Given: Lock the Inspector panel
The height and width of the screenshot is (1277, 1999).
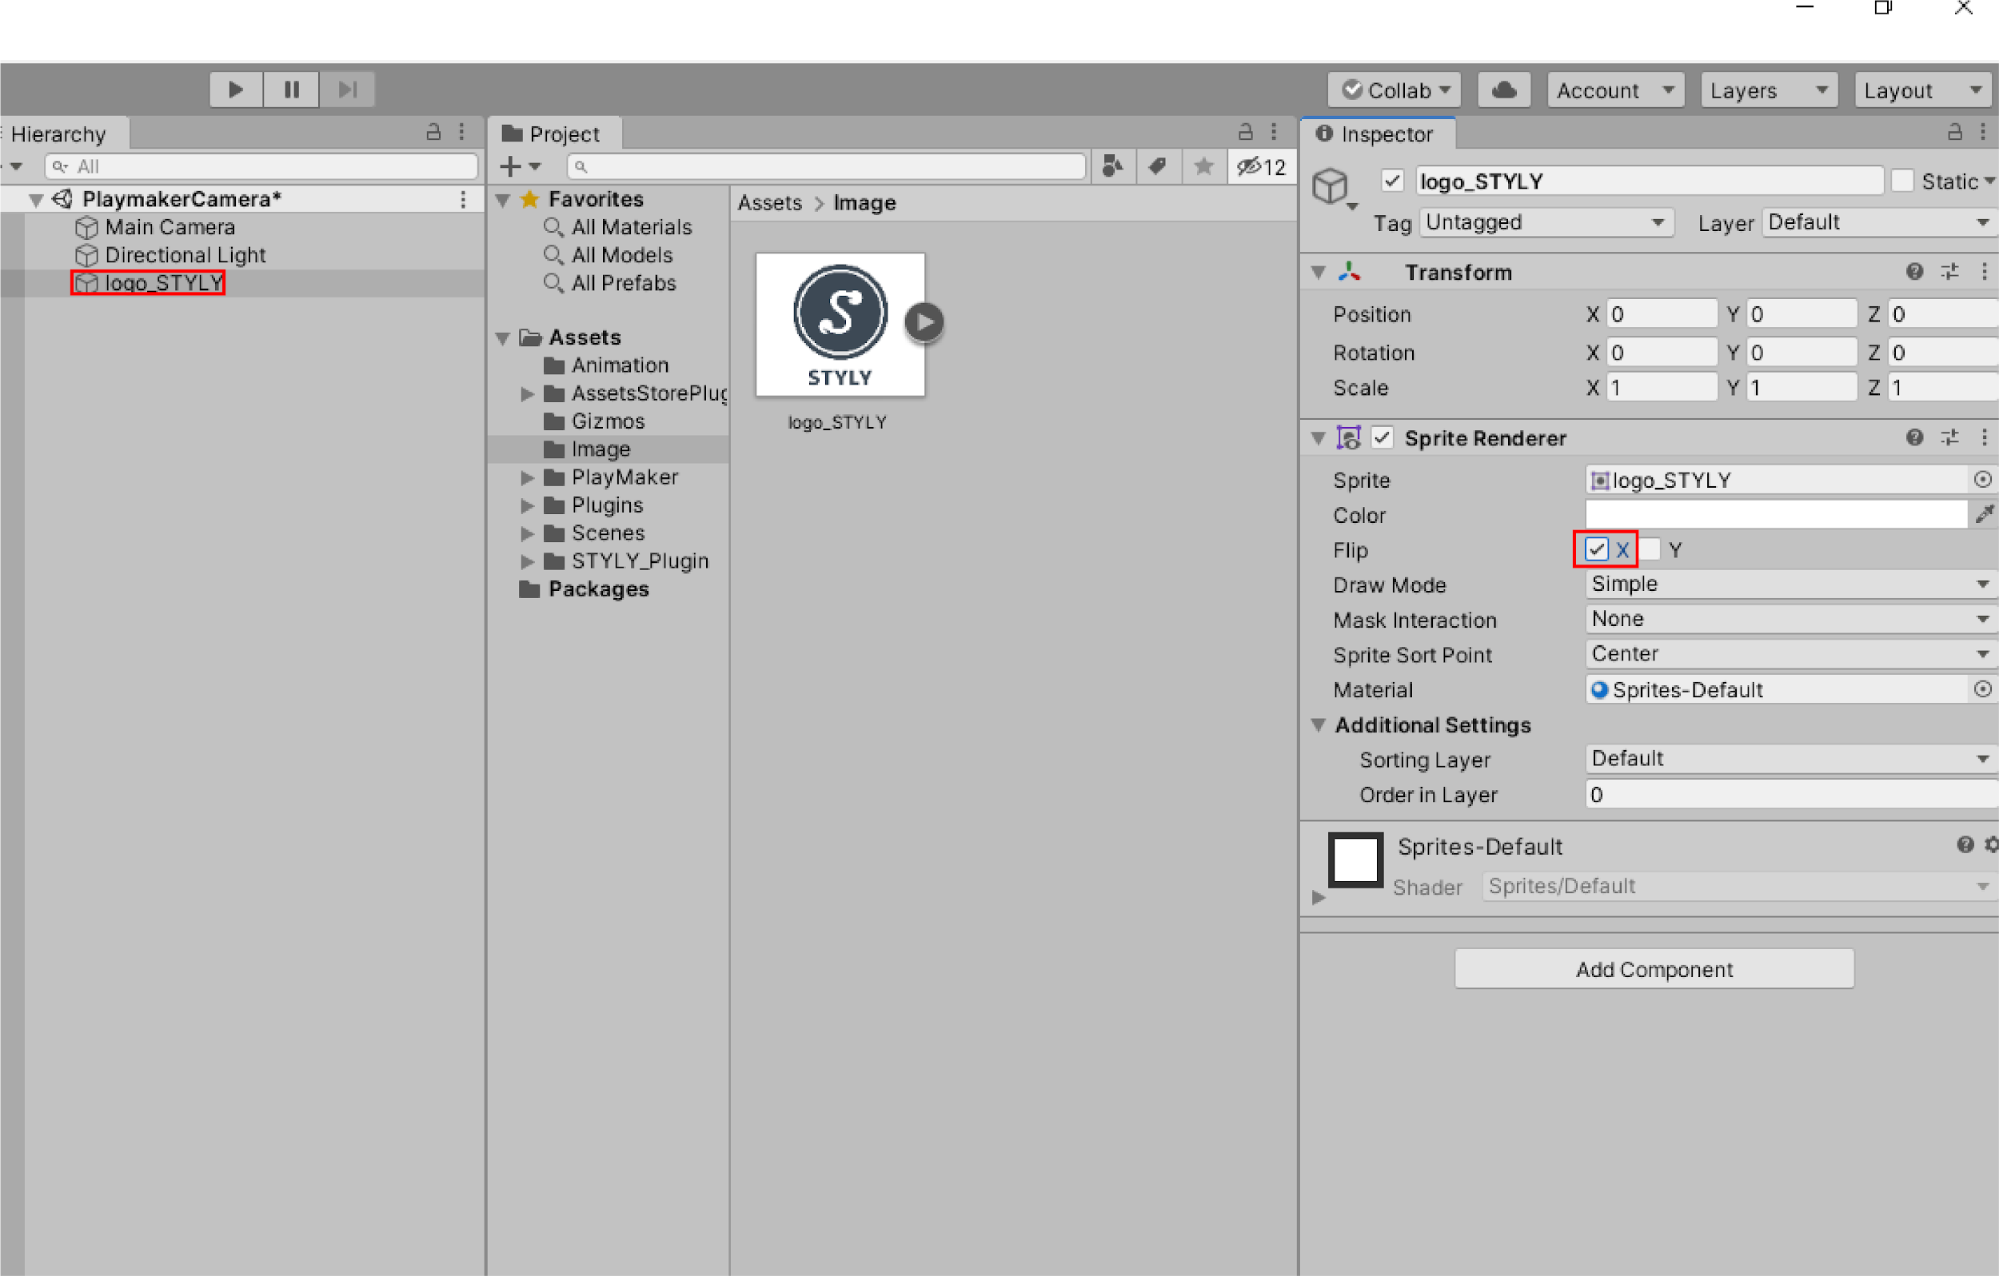Looking at the screenshot, I should point(1955,132).
